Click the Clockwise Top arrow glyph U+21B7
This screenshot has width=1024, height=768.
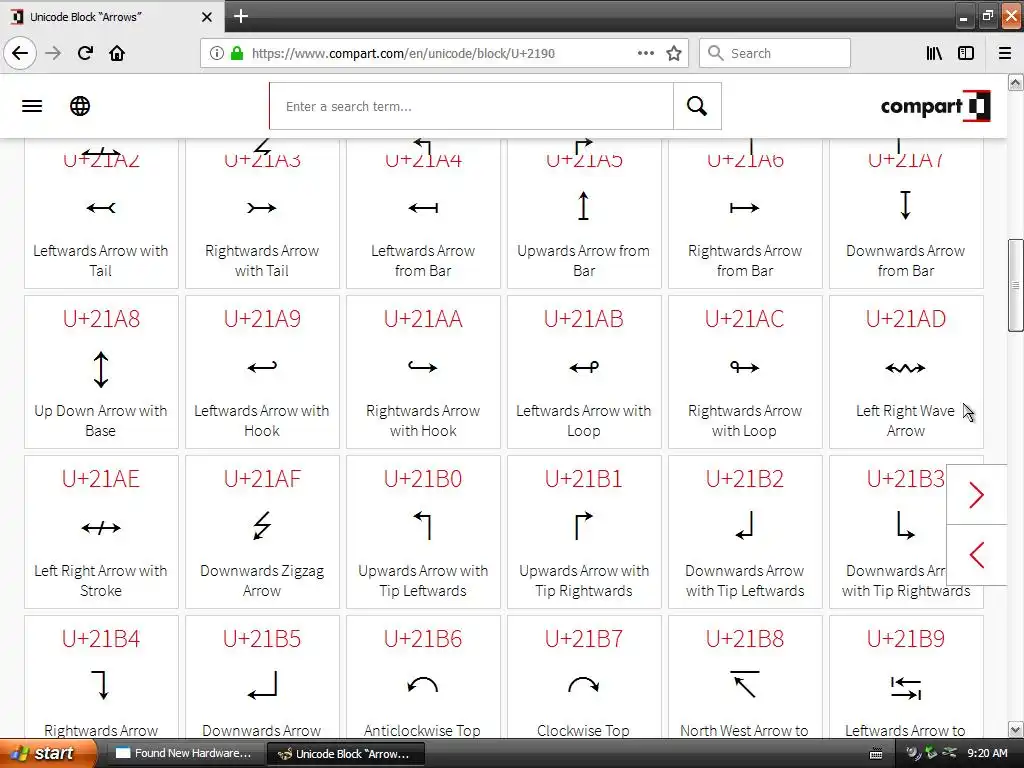pos(584,684)
